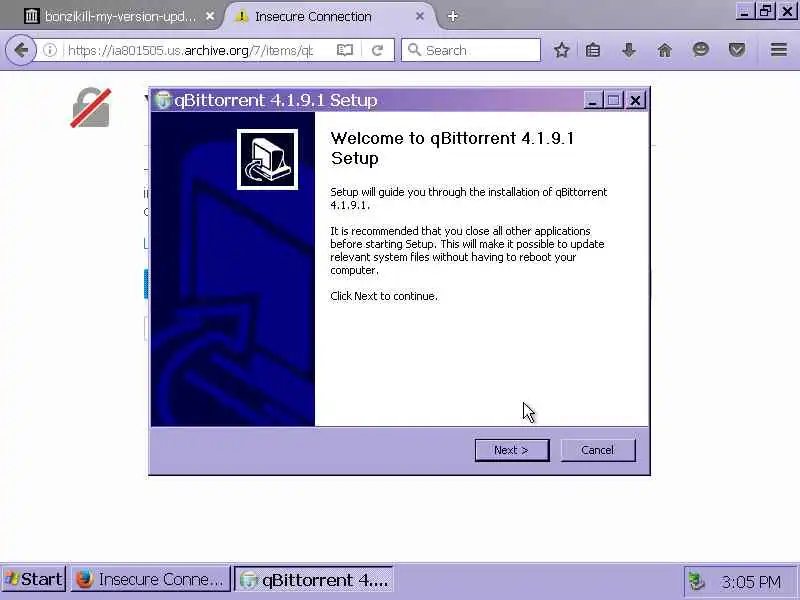Save page to Pocket icon
Viewport: 800px width, 600px height.
737,50
